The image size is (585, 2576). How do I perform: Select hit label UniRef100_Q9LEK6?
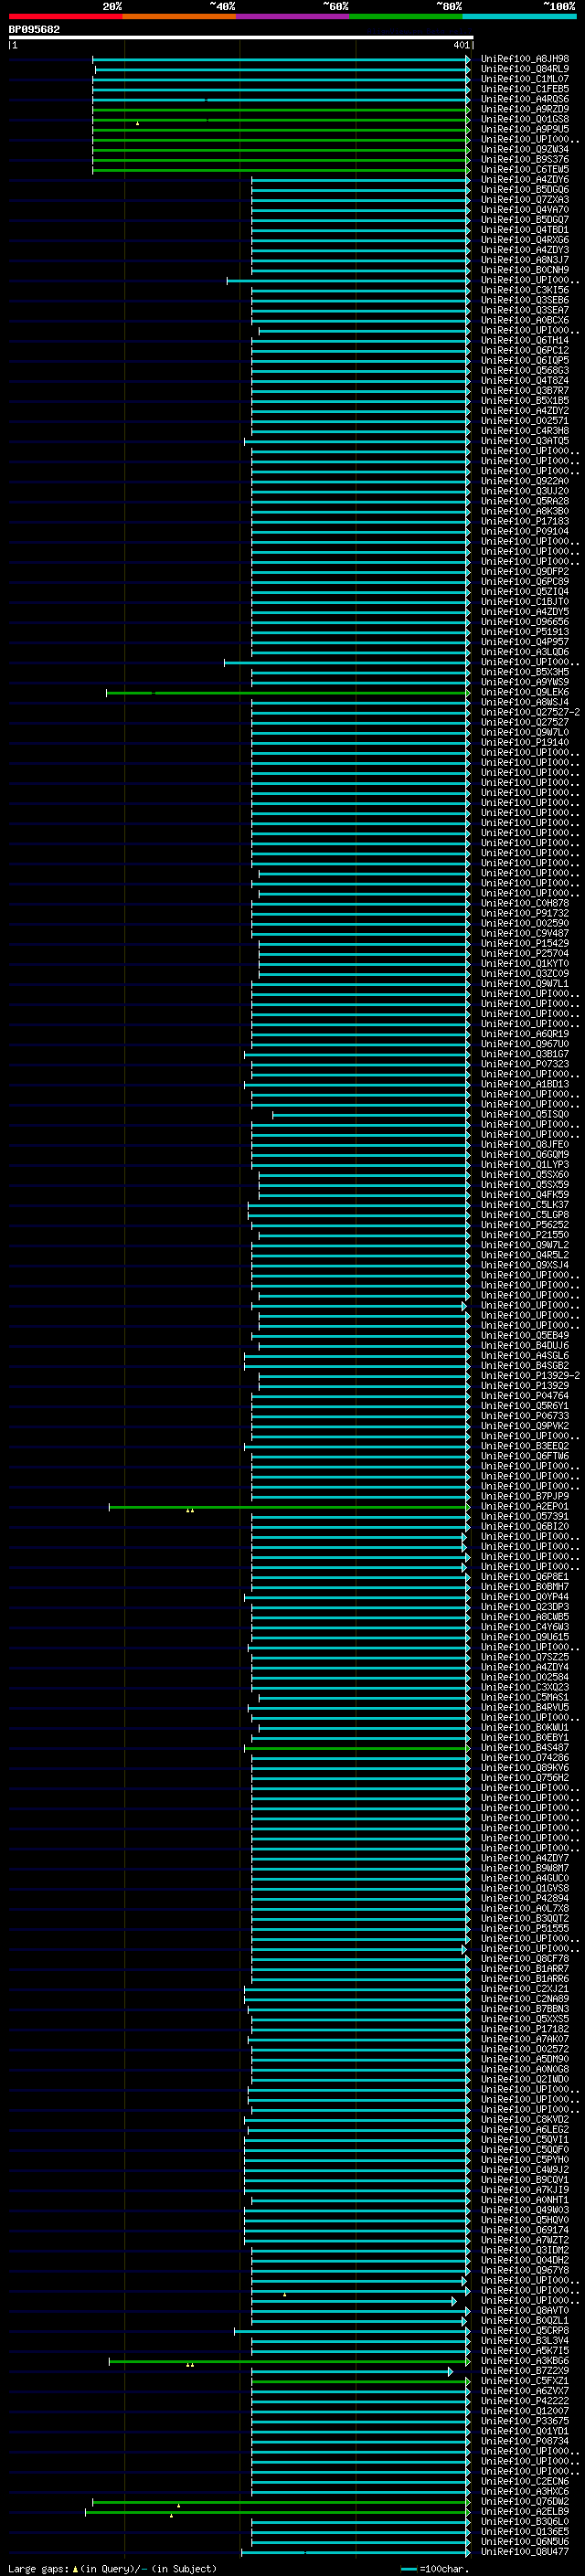525,692
